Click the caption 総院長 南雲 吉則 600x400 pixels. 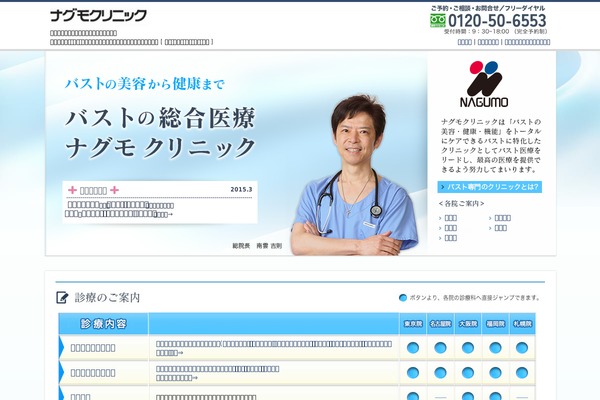257,246
